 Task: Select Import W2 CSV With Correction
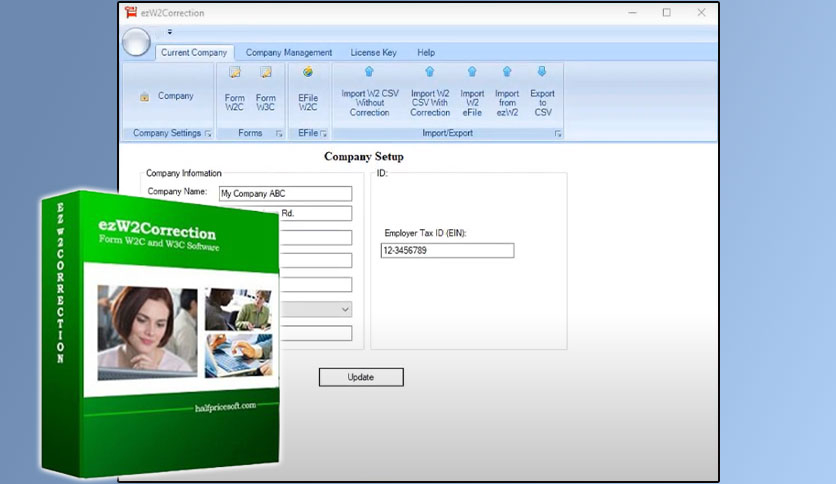tap(430, 92)
